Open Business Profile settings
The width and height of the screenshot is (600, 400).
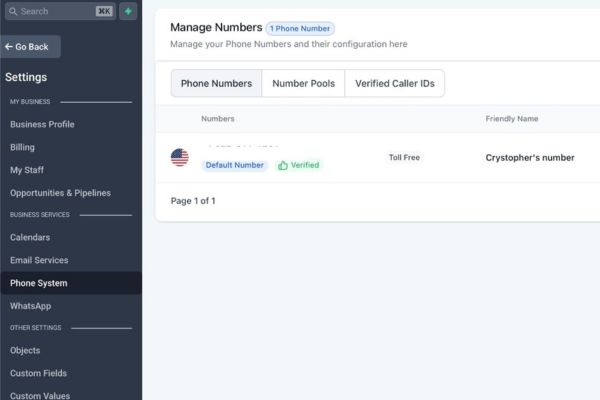pos(42,124)
